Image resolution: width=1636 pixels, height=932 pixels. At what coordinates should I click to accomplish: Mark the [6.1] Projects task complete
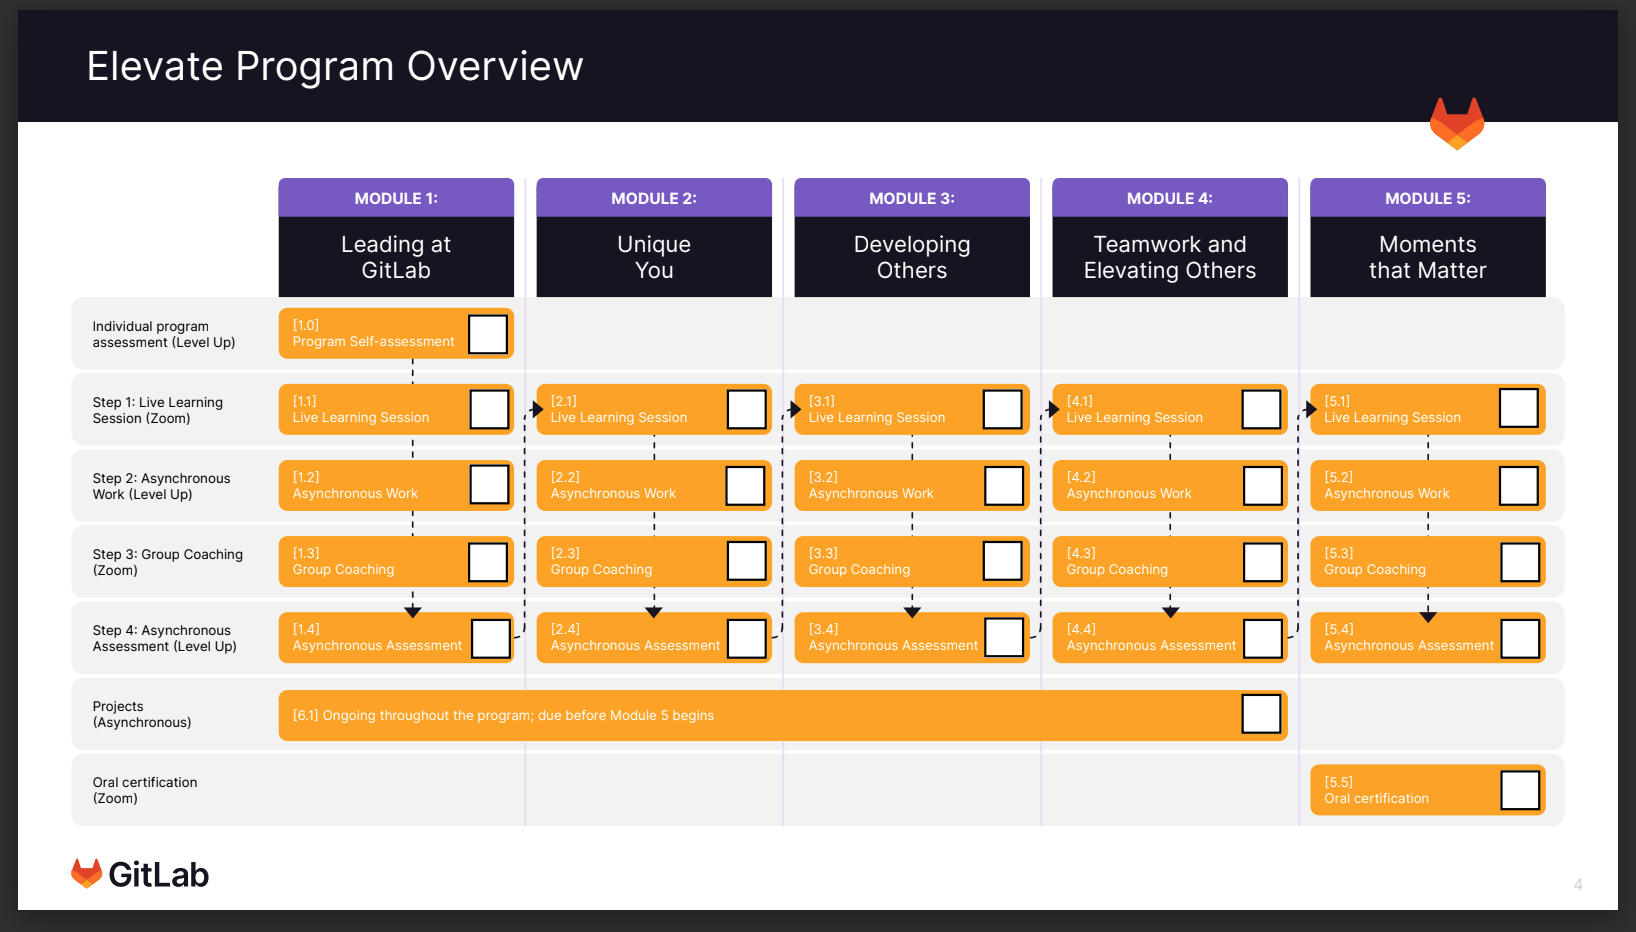[1261, 714]
